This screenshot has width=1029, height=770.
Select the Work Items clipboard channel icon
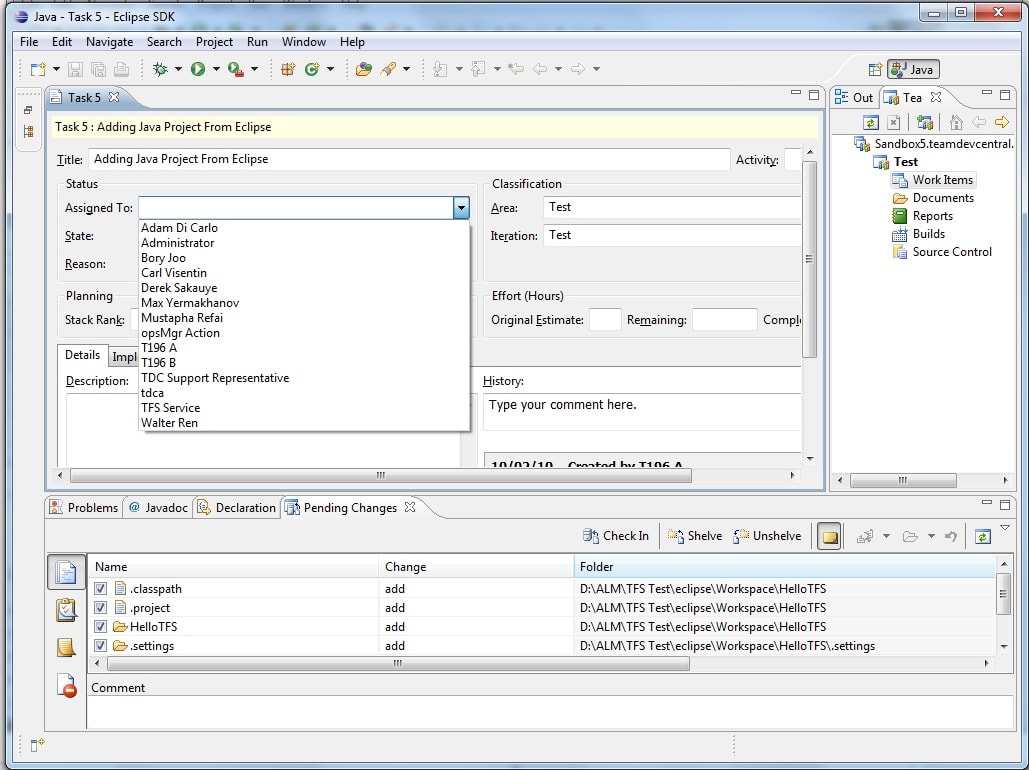66,610
